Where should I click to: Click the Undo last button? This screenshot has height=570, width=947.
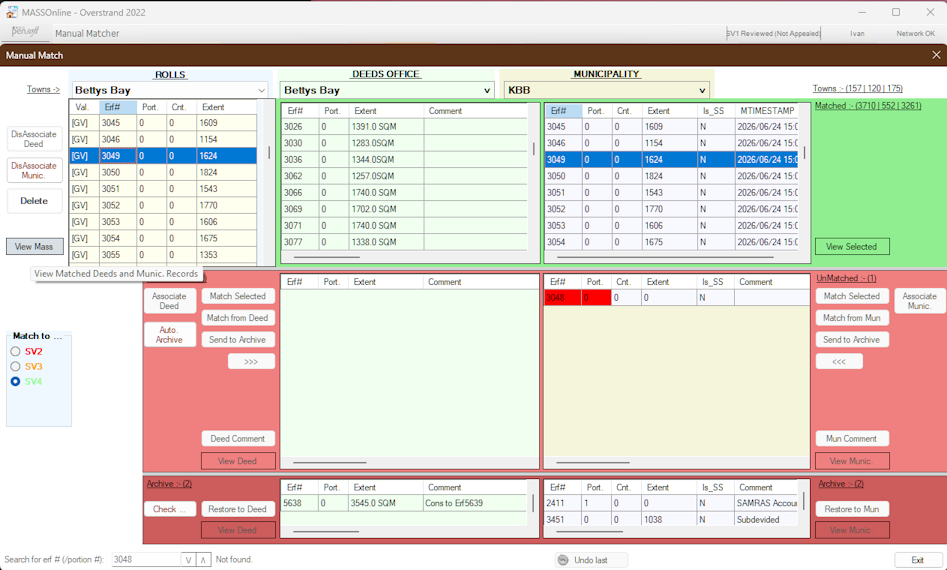tap(592, 560)
